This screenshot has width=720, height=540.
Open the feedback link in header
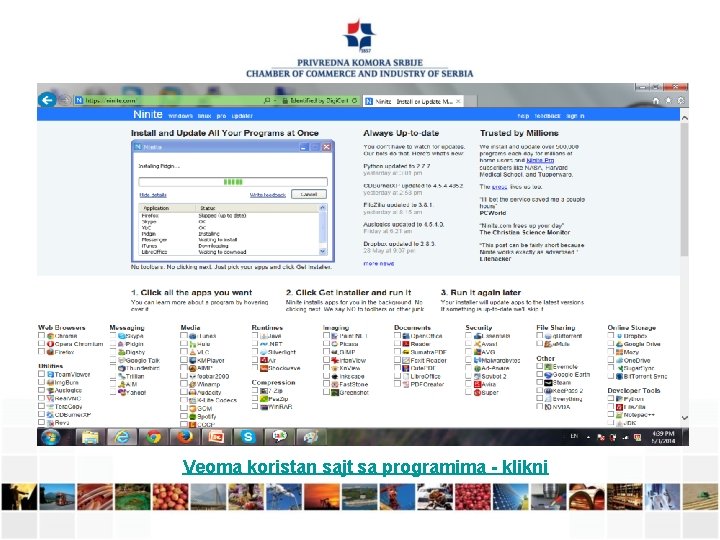pos(547,116)
